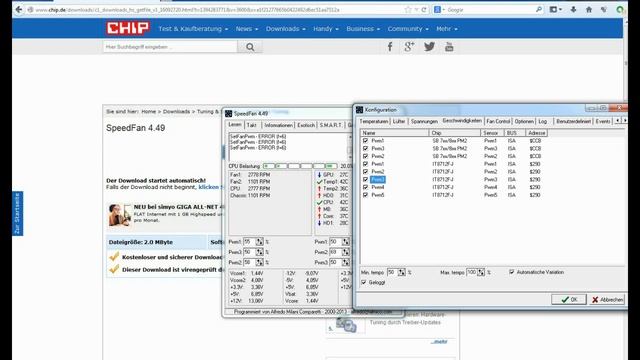640x360 pixels.
Task: Open the Benutzerdefiniert tab
Action: (573, 121)
